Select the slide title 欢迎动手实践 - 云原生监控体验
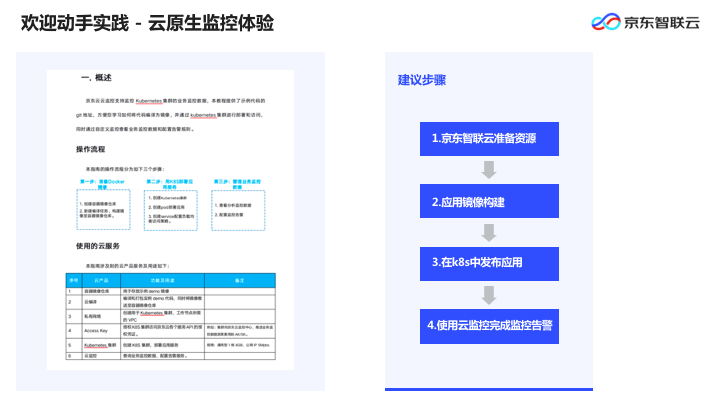 (x=147, y=23)
